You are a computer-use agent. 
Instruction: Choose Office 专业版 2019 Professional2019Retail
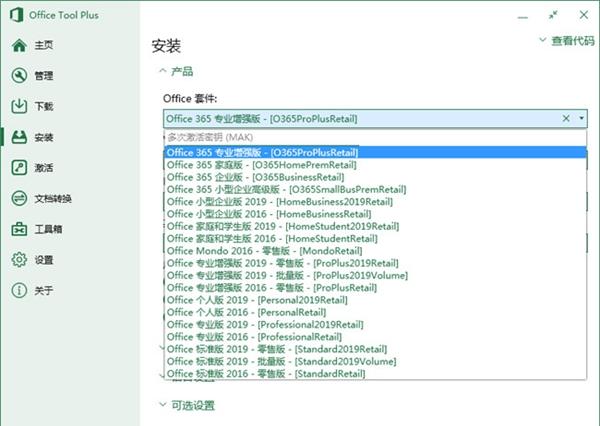375,324
